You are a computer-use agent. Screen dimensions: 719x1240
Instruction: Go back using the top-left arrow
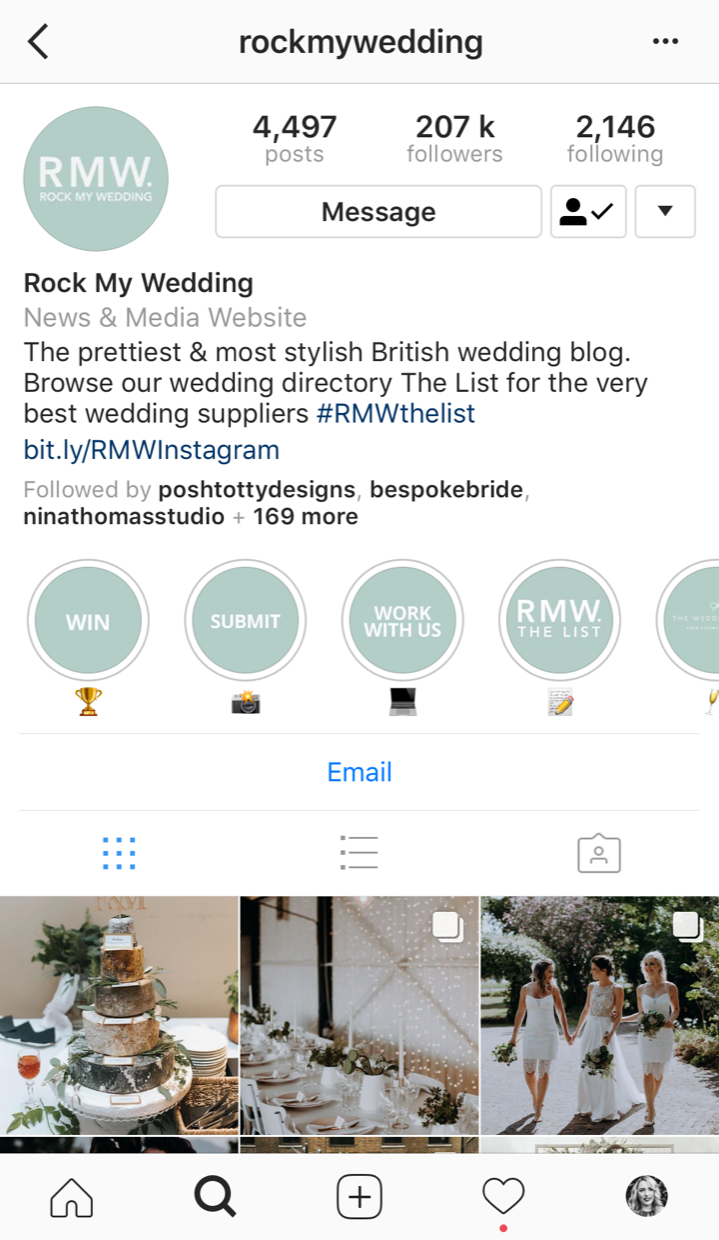click(38, 42)
